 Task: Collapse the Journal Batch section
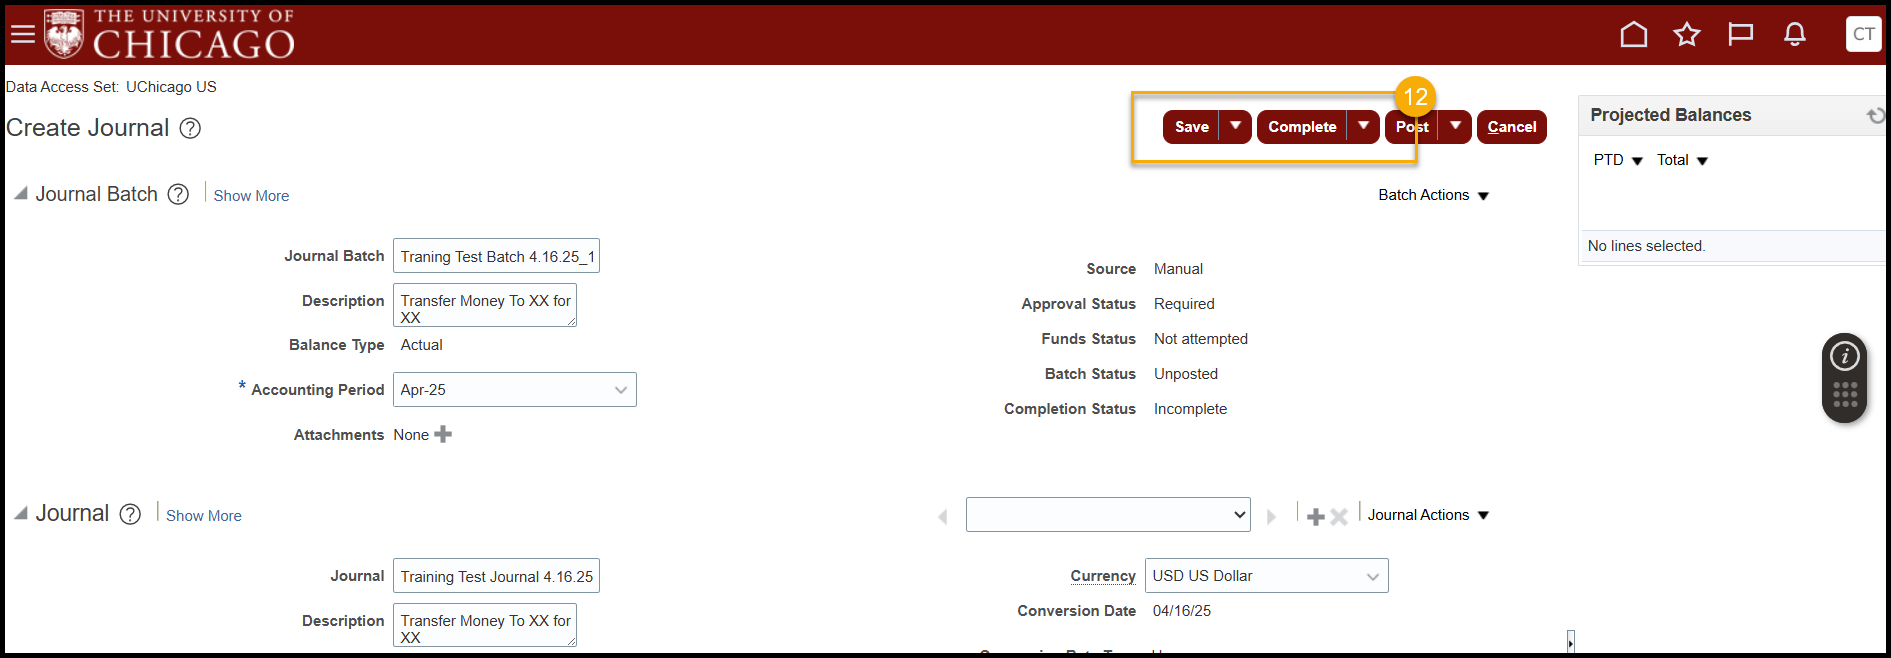[x=20, y=193]
